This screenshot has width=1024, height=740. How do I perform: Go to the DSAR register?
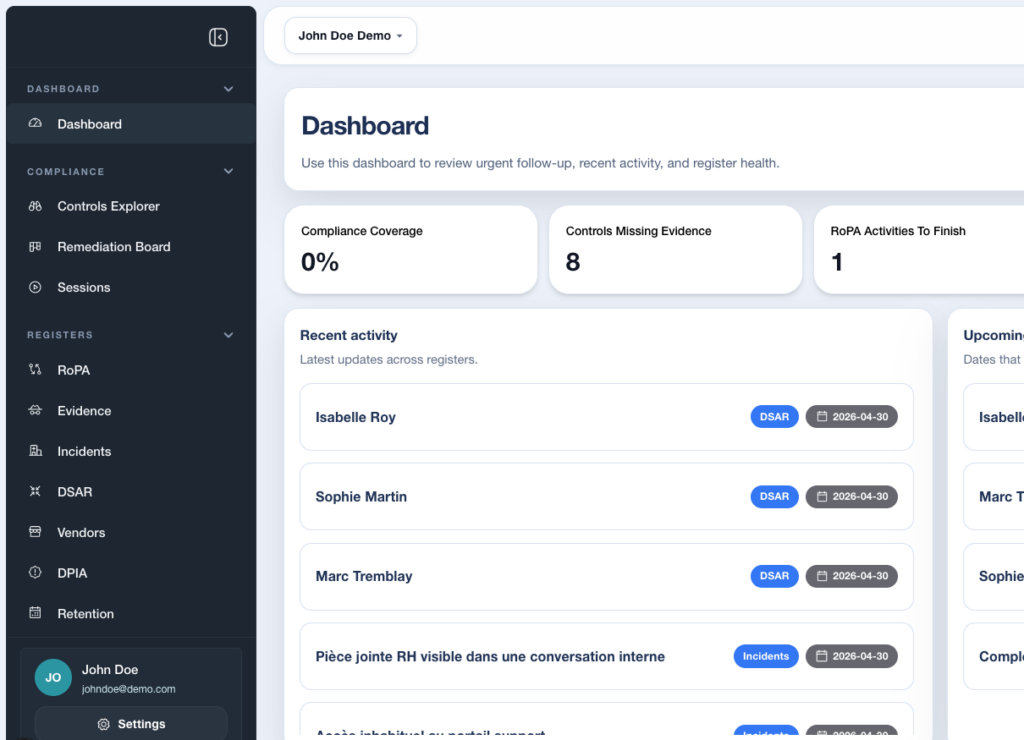click(x=131, y=492)
